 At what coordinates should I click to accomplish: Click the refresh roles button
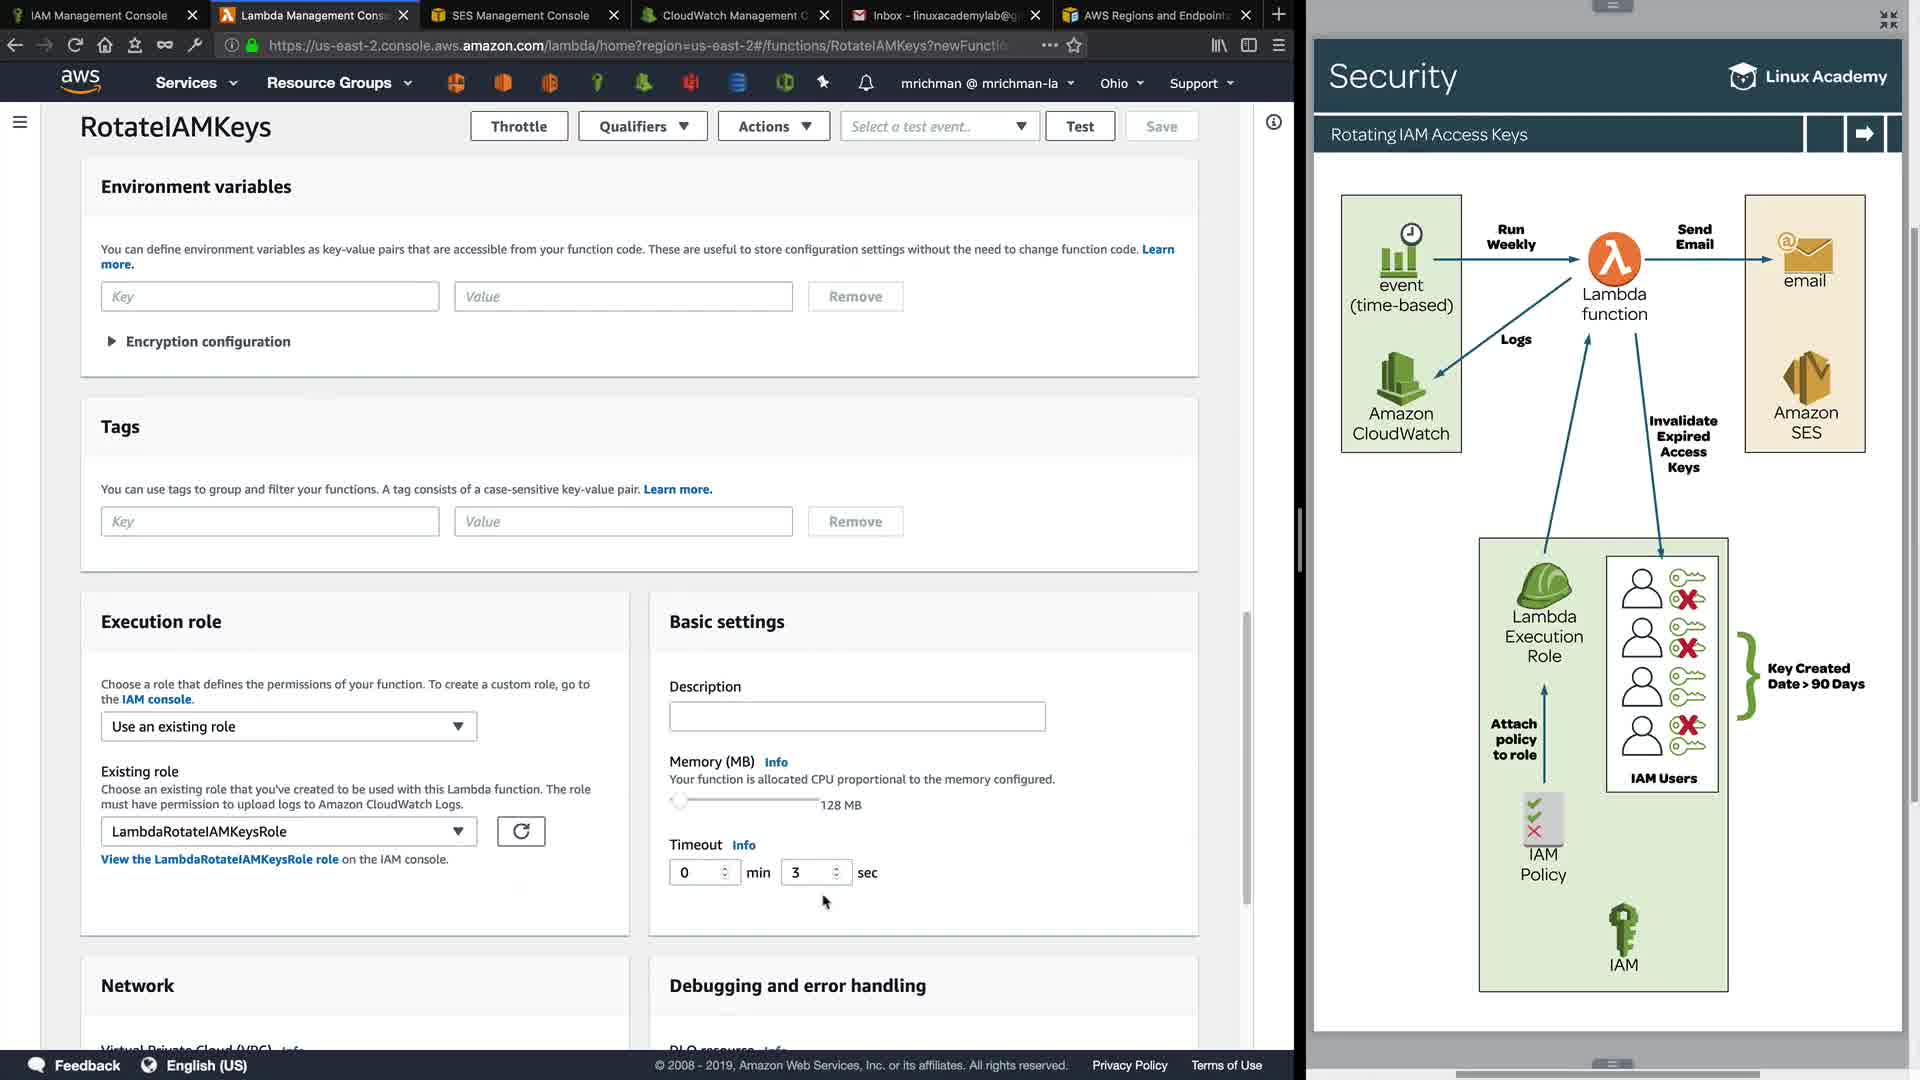(x=521, y=831)
